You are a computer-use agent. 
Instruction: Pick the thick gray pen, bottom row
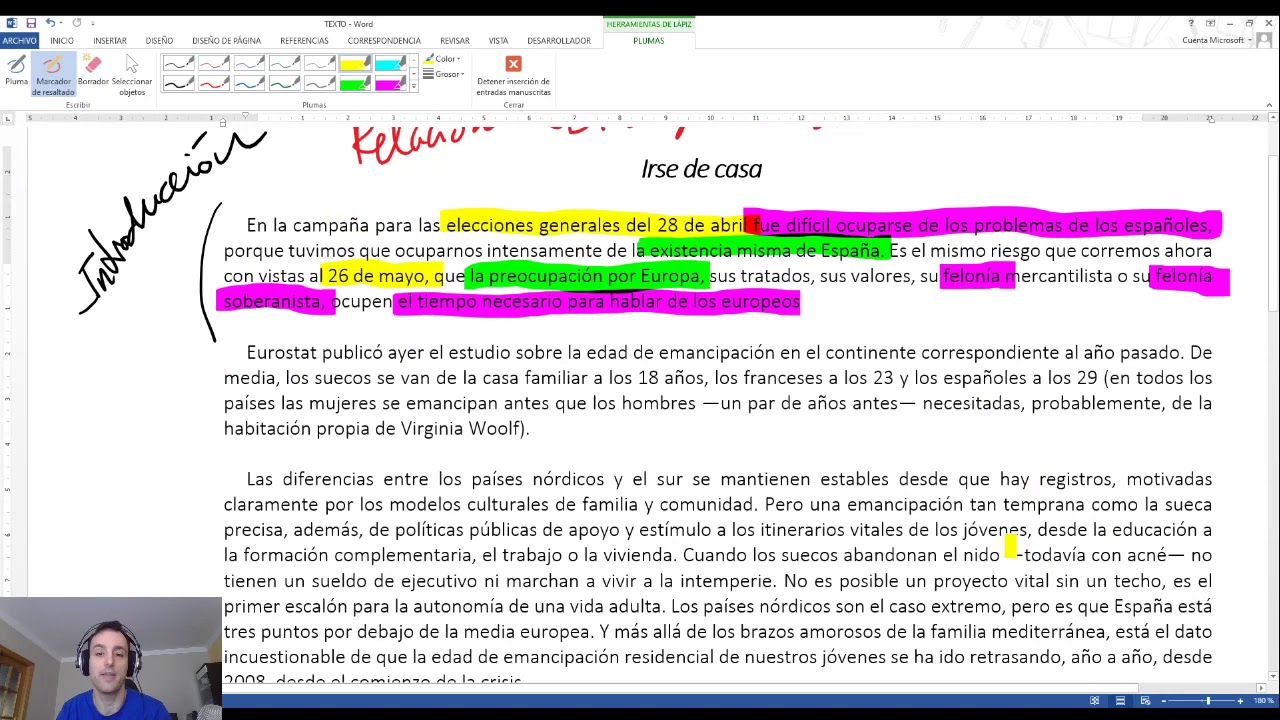click(x=319, y=84)
